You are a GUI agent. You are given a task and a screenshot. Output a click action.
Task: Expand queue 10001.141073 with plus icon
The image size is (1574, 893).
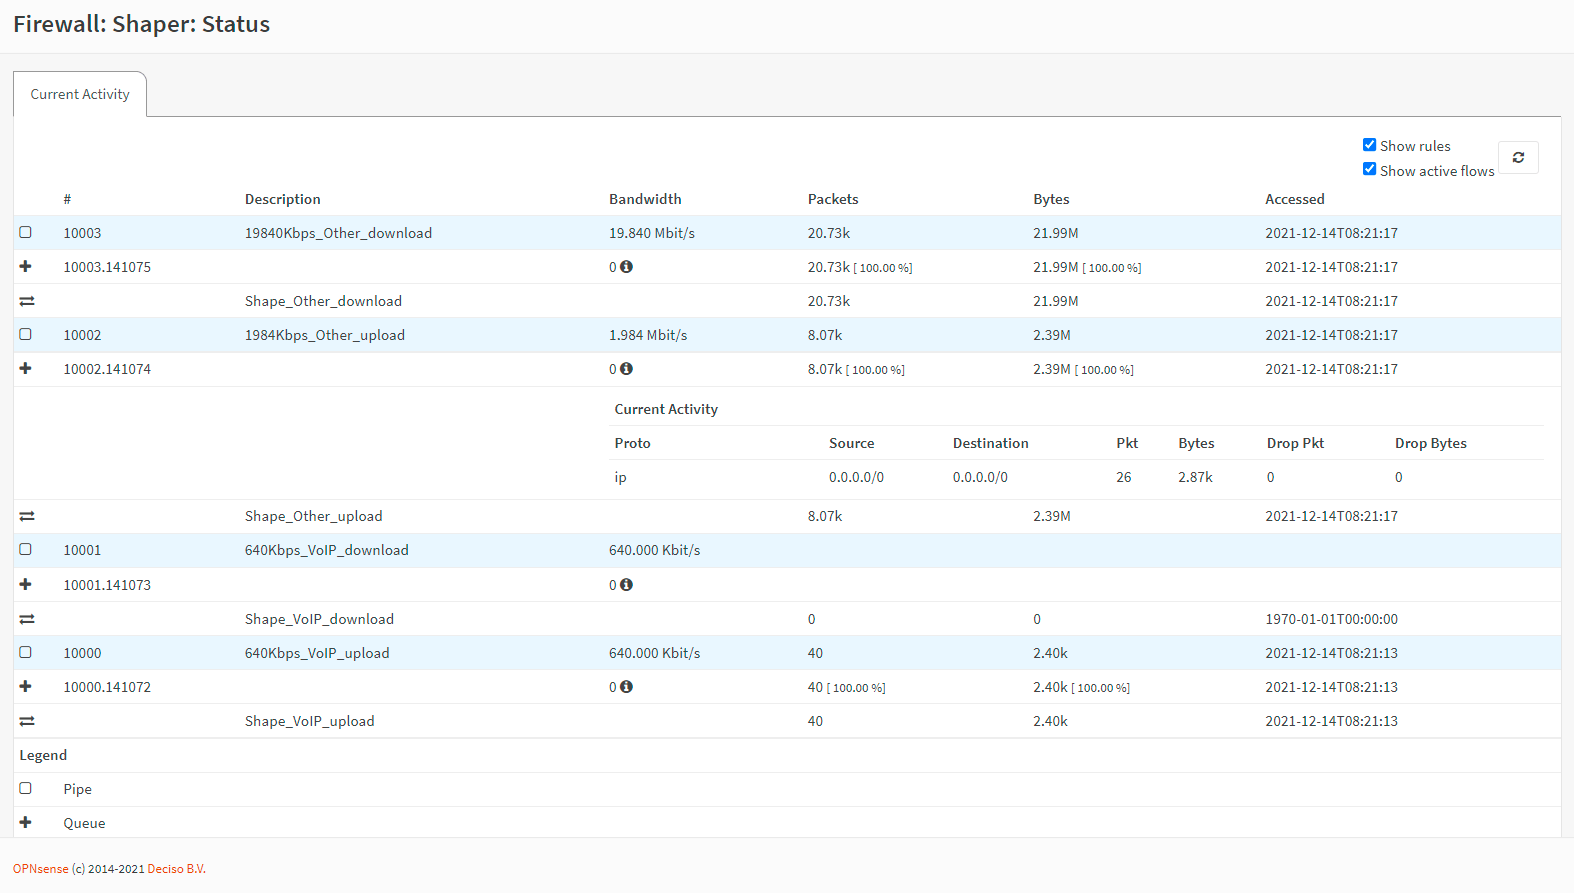(x=26, y=585)
